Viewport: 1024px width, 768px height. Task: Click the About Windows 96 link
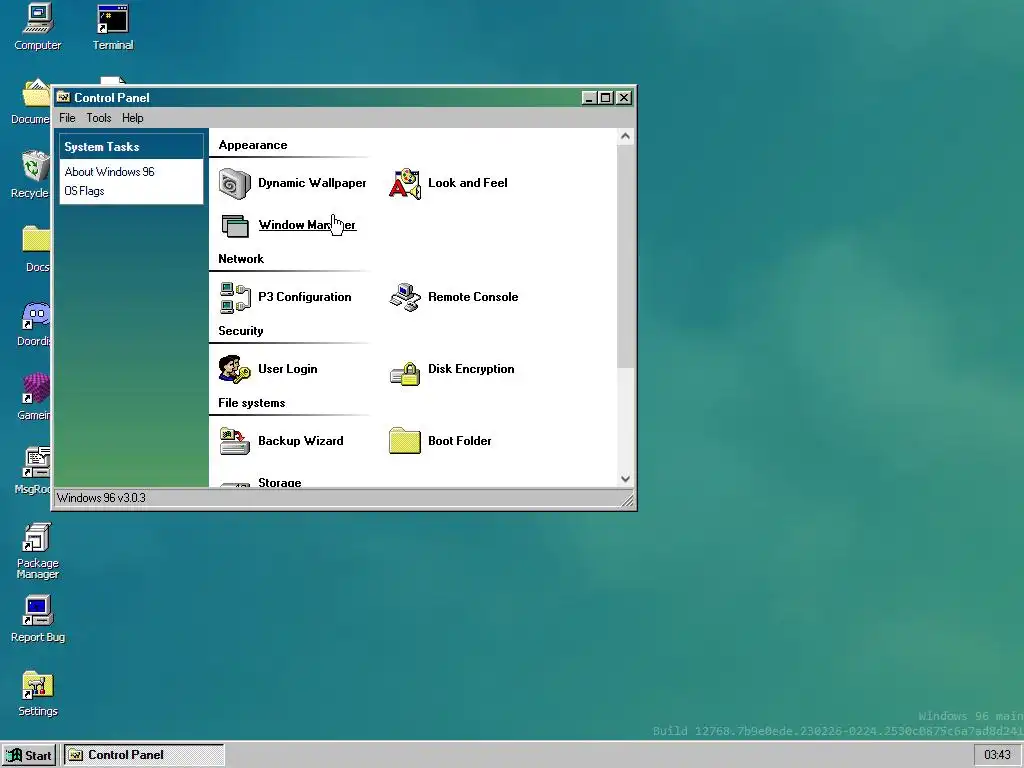(x=109, y=172)
